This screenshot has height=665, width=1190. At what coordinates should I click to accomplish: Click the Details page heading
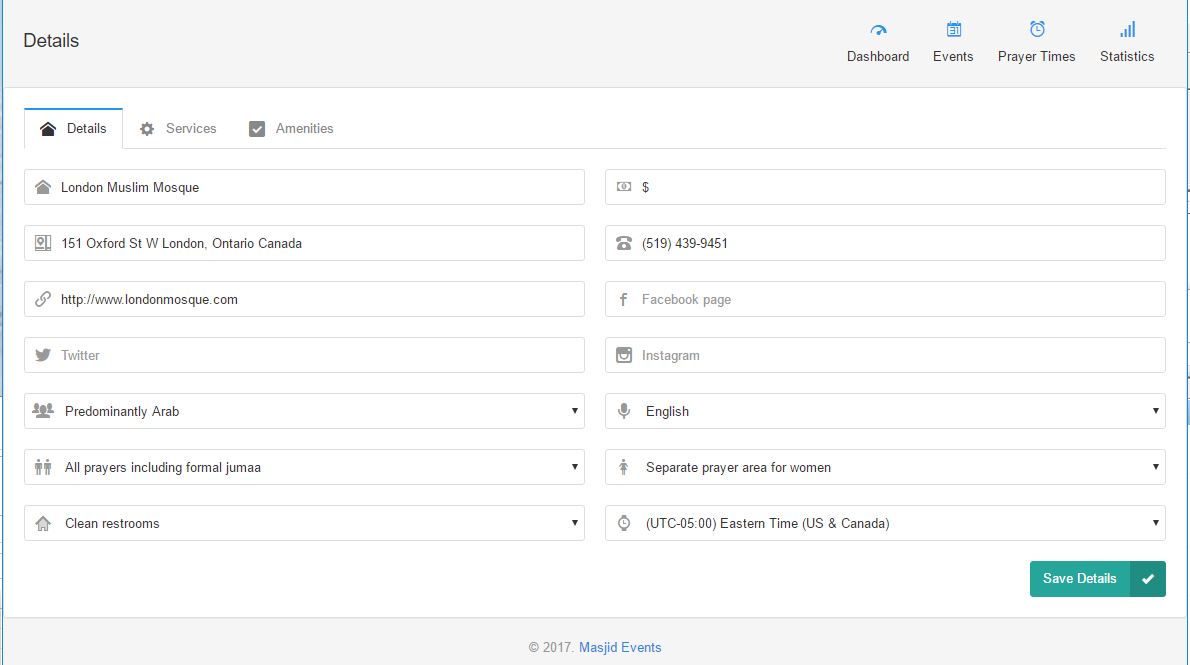(51, 41)
